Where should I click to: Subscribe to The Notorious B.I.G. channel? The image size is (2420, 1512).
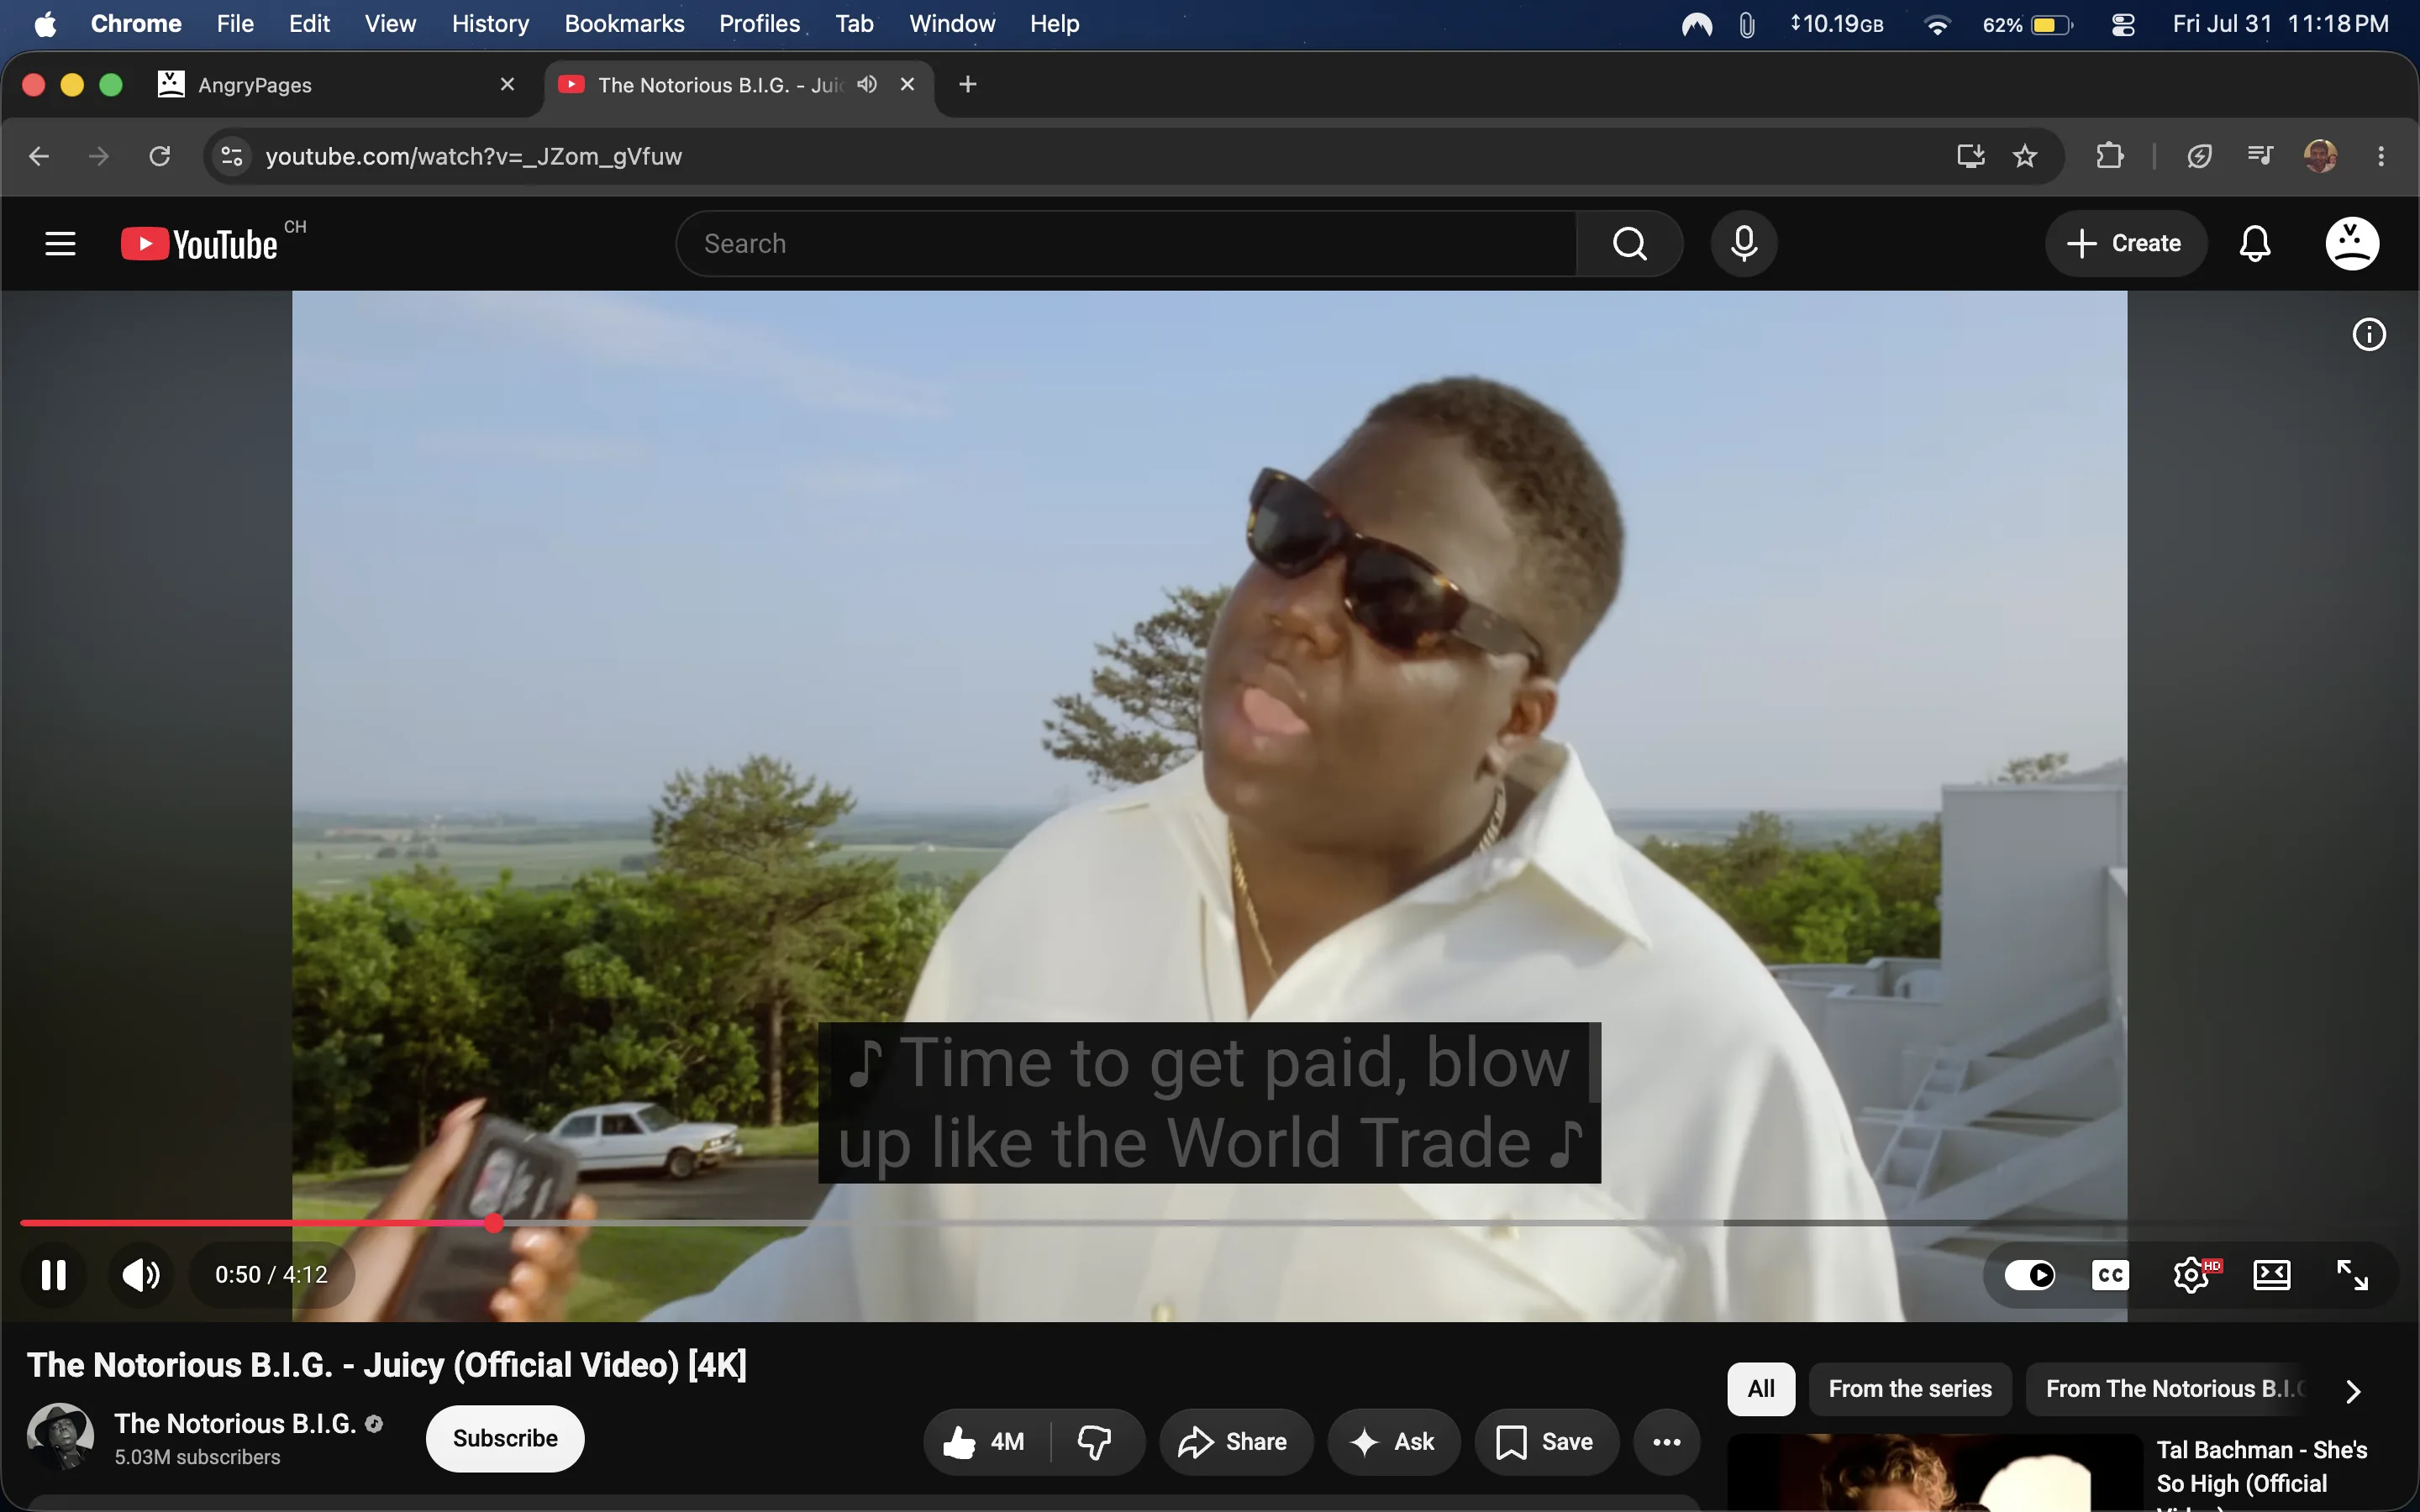pyautogui.click(x=505, y=1438)
